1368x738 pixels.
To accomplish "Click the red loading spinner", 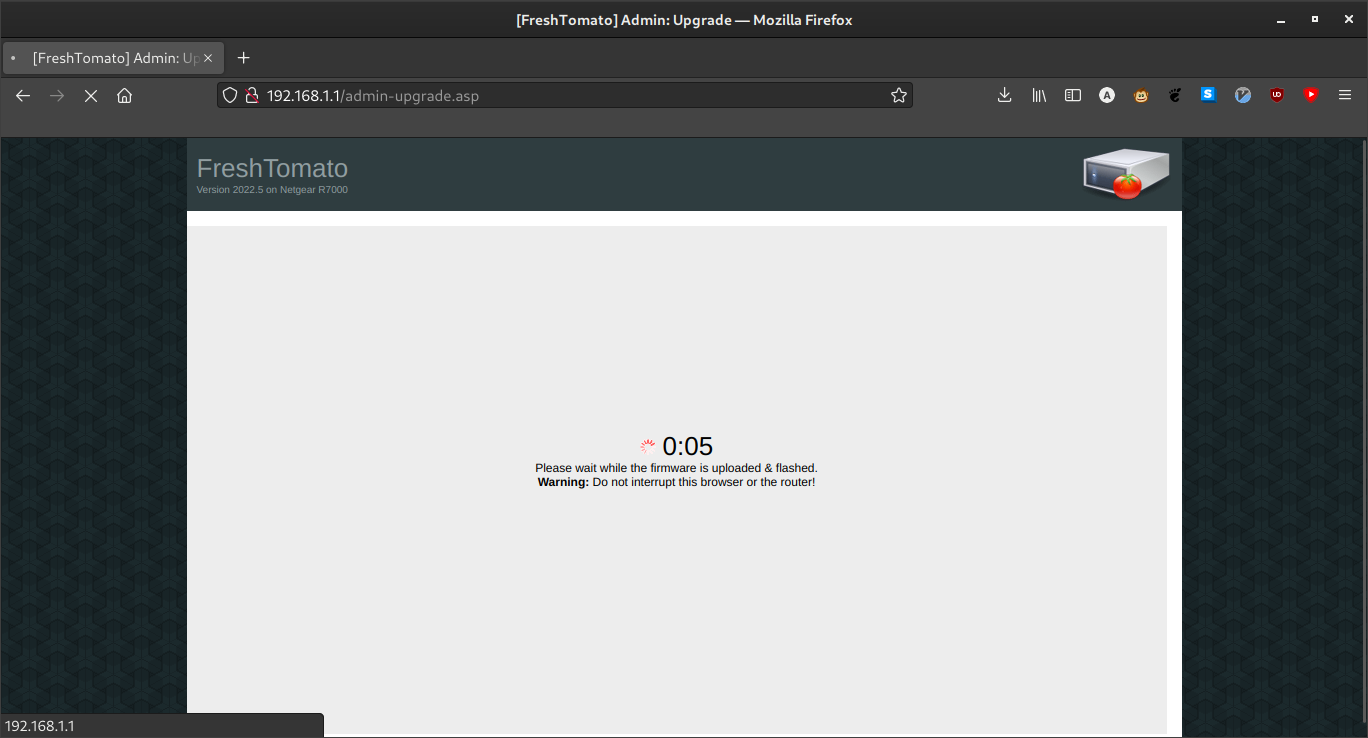I will (648, 446).
